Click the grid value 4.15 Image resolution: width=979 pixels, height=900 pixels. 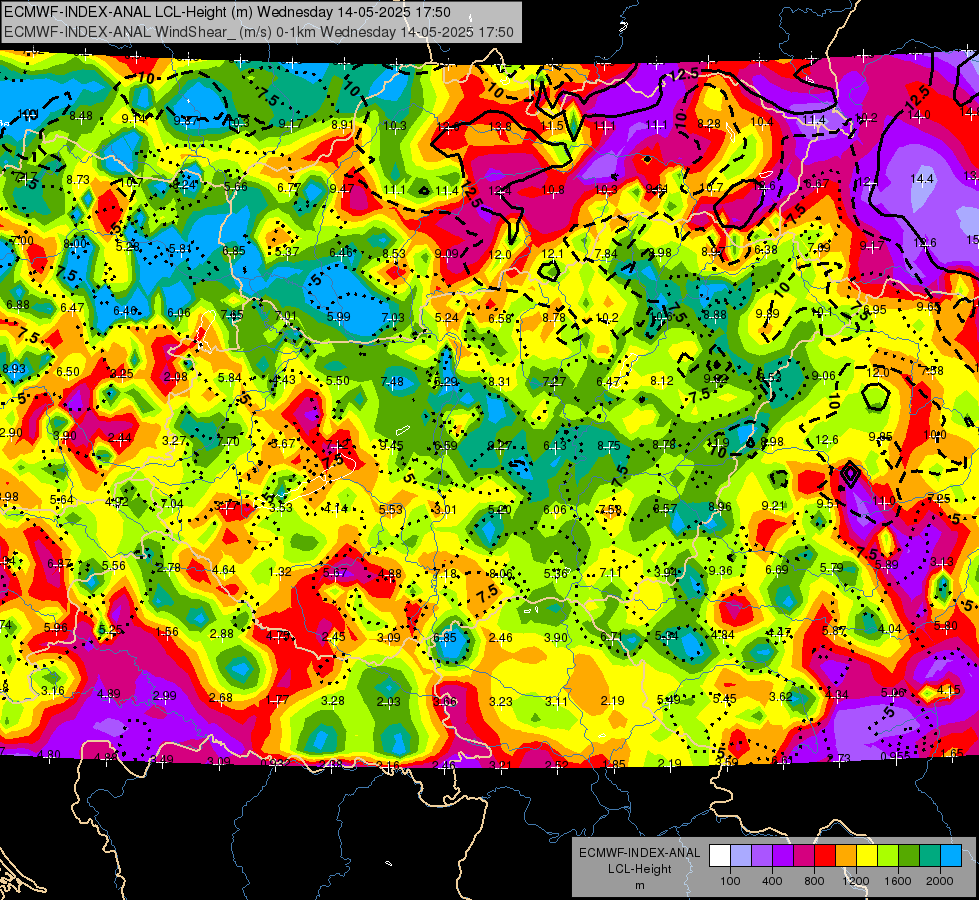pos(948,691)
